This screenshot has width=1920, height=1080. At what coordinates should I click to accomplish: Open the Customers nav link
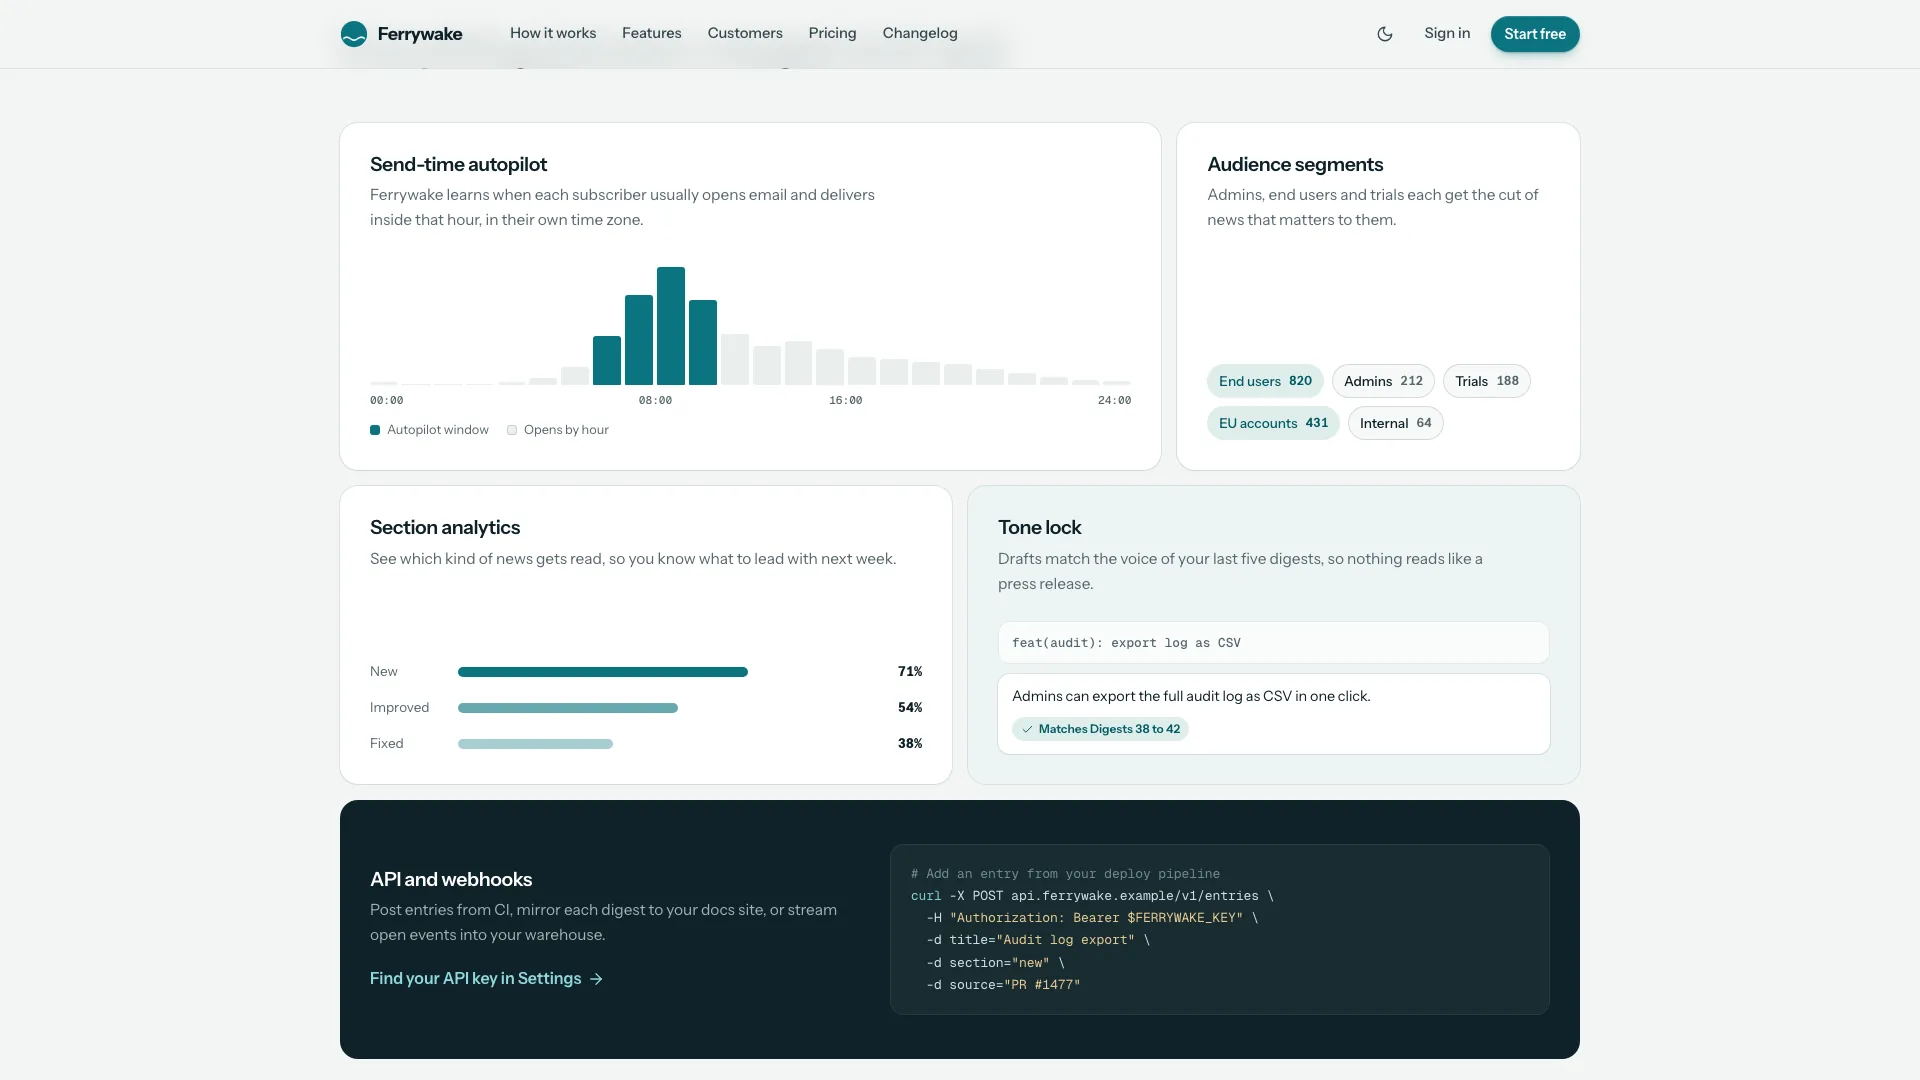click(x=745, y=33)
